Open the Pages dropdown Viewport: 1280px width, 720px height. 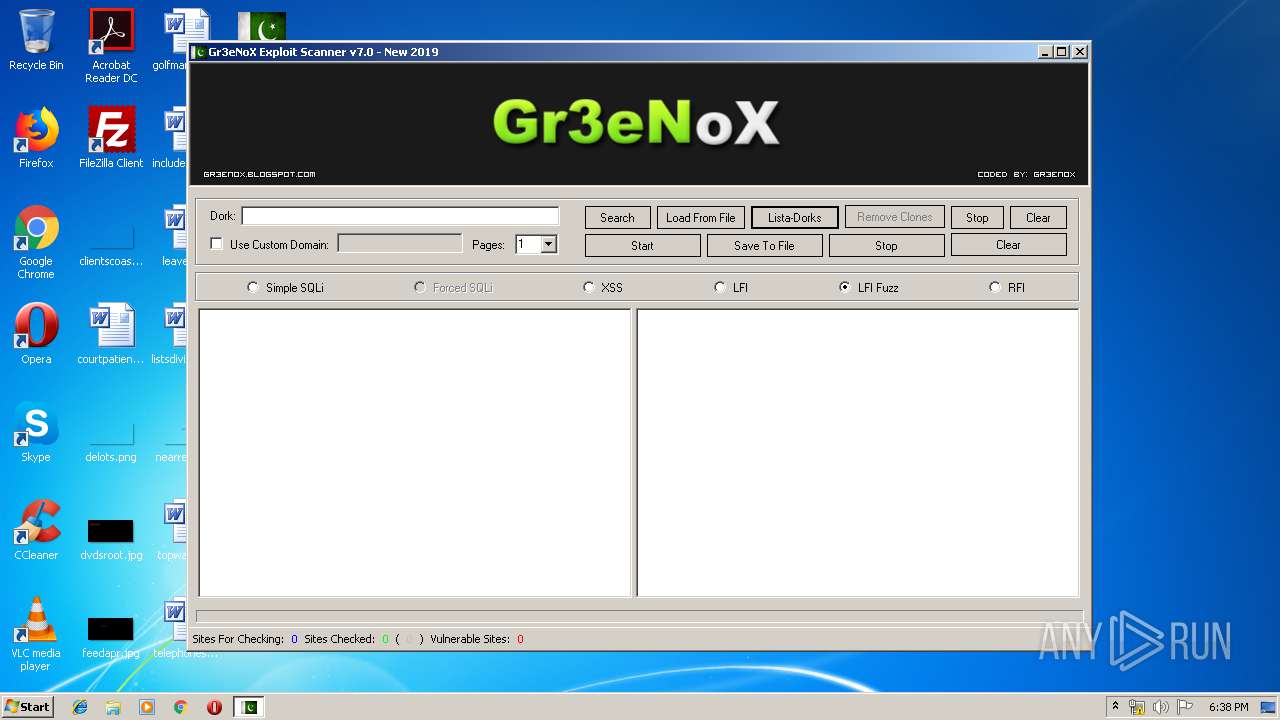tap(548, 244)
